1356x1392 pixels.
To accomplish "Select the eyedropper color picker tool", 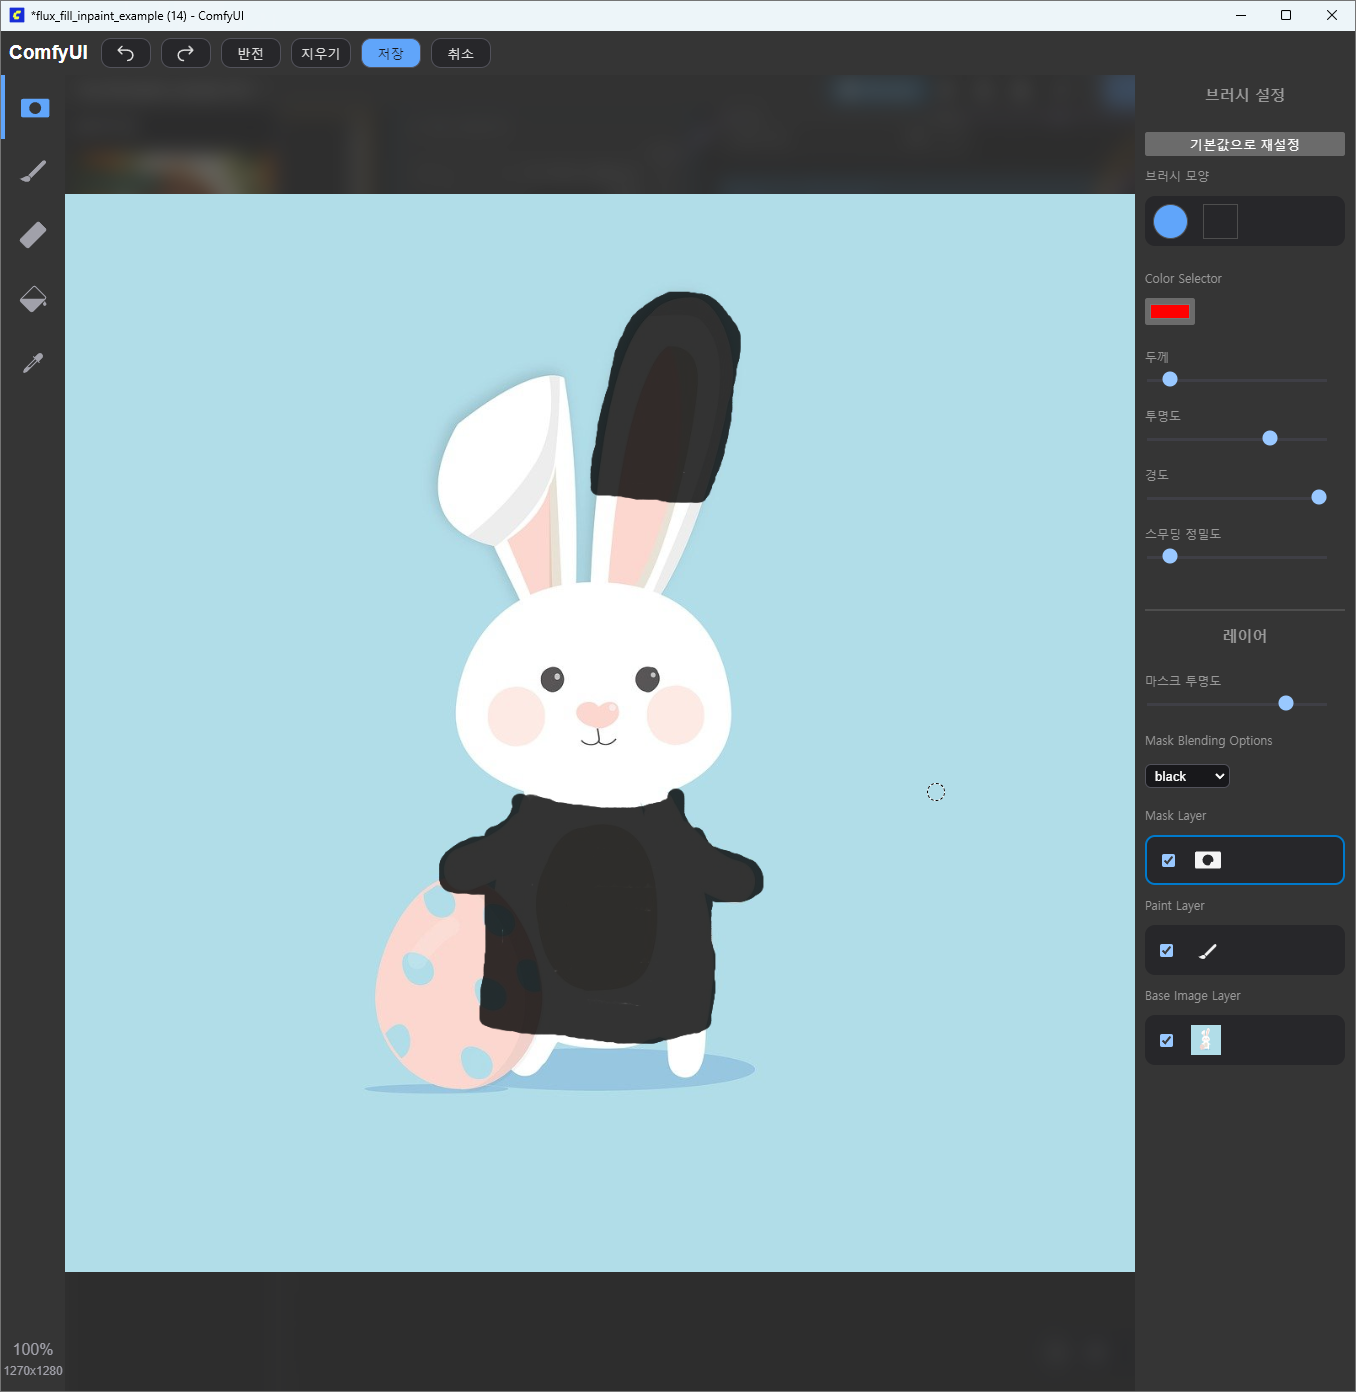I will point(34,363).
